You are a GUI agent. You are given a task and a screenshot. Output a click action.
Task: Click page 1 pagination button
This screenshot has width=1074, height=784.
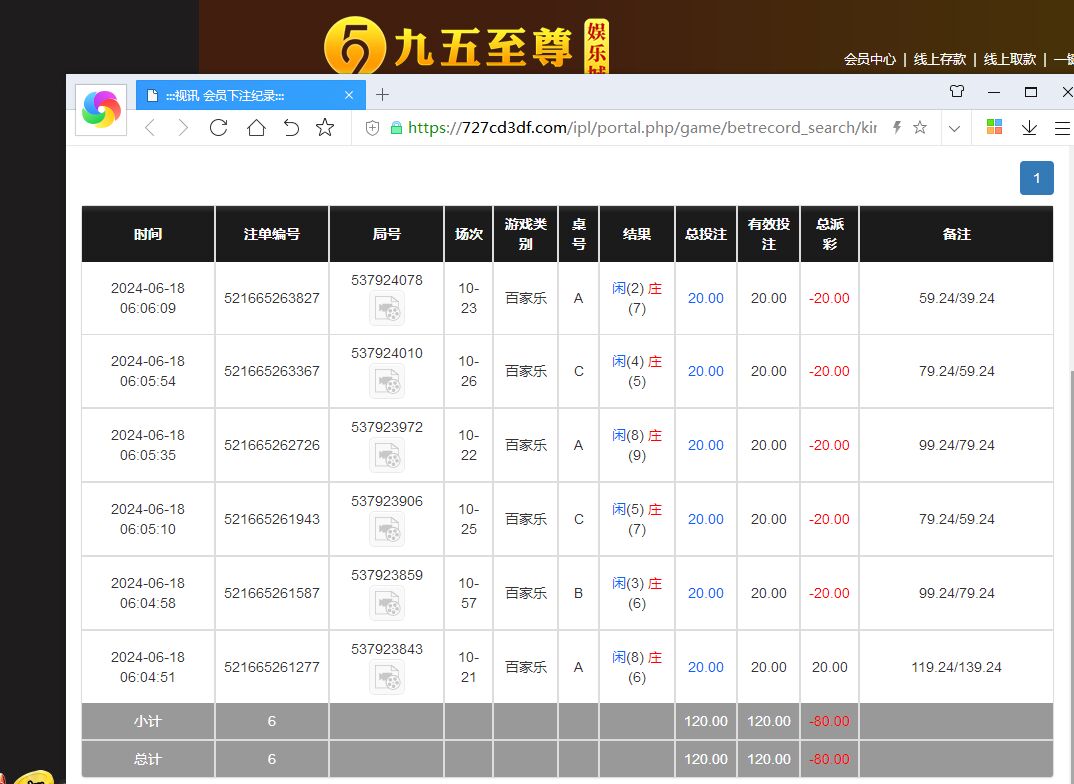pyautogui.click(x=1036, y=178)
